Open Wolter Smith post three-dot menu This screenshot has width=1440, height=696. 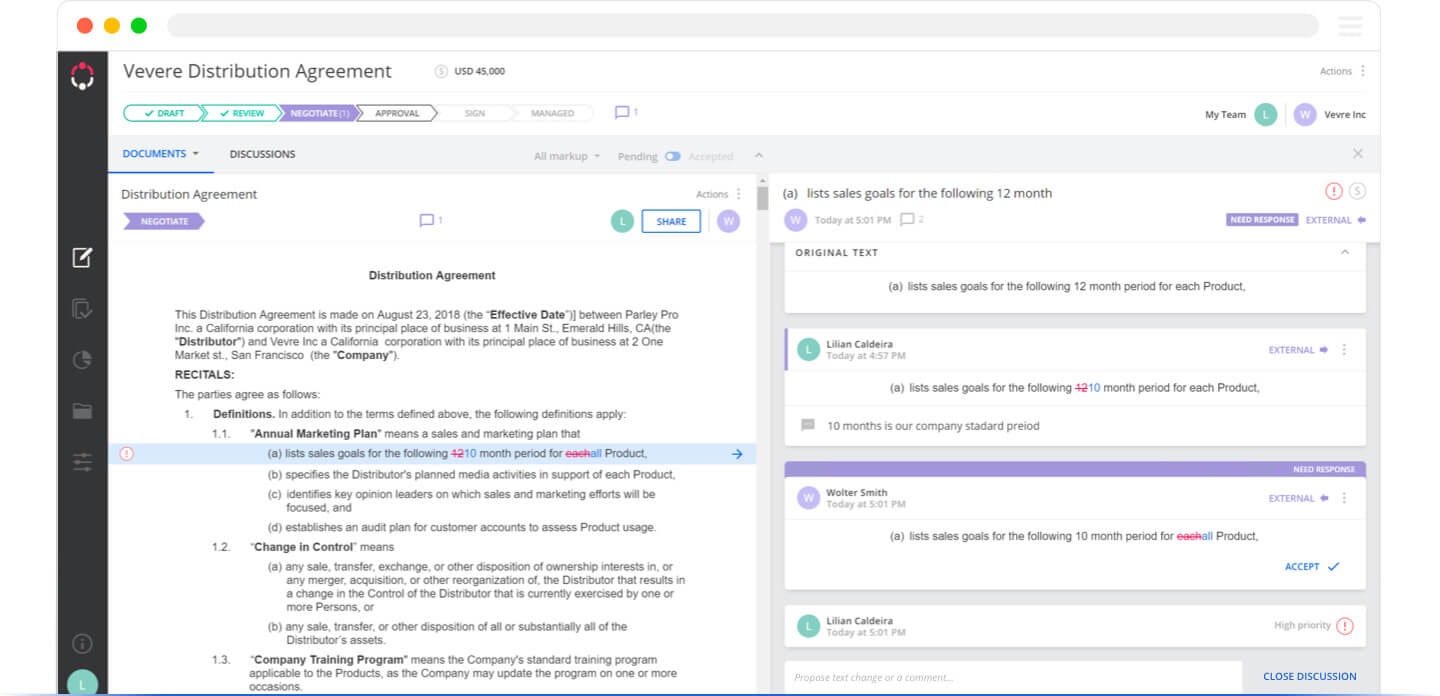(x=1344, y=498)
